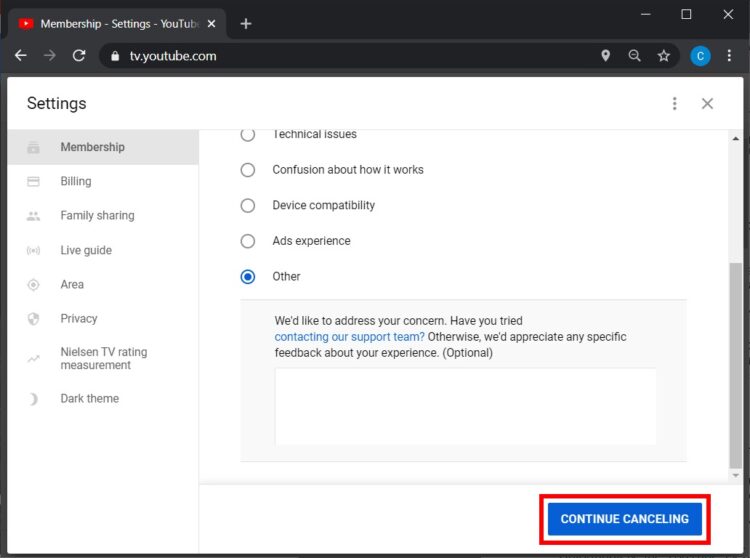Click the optional feedback text box
The width and height of the screenshot is (750, 558).
click(465, 406)
